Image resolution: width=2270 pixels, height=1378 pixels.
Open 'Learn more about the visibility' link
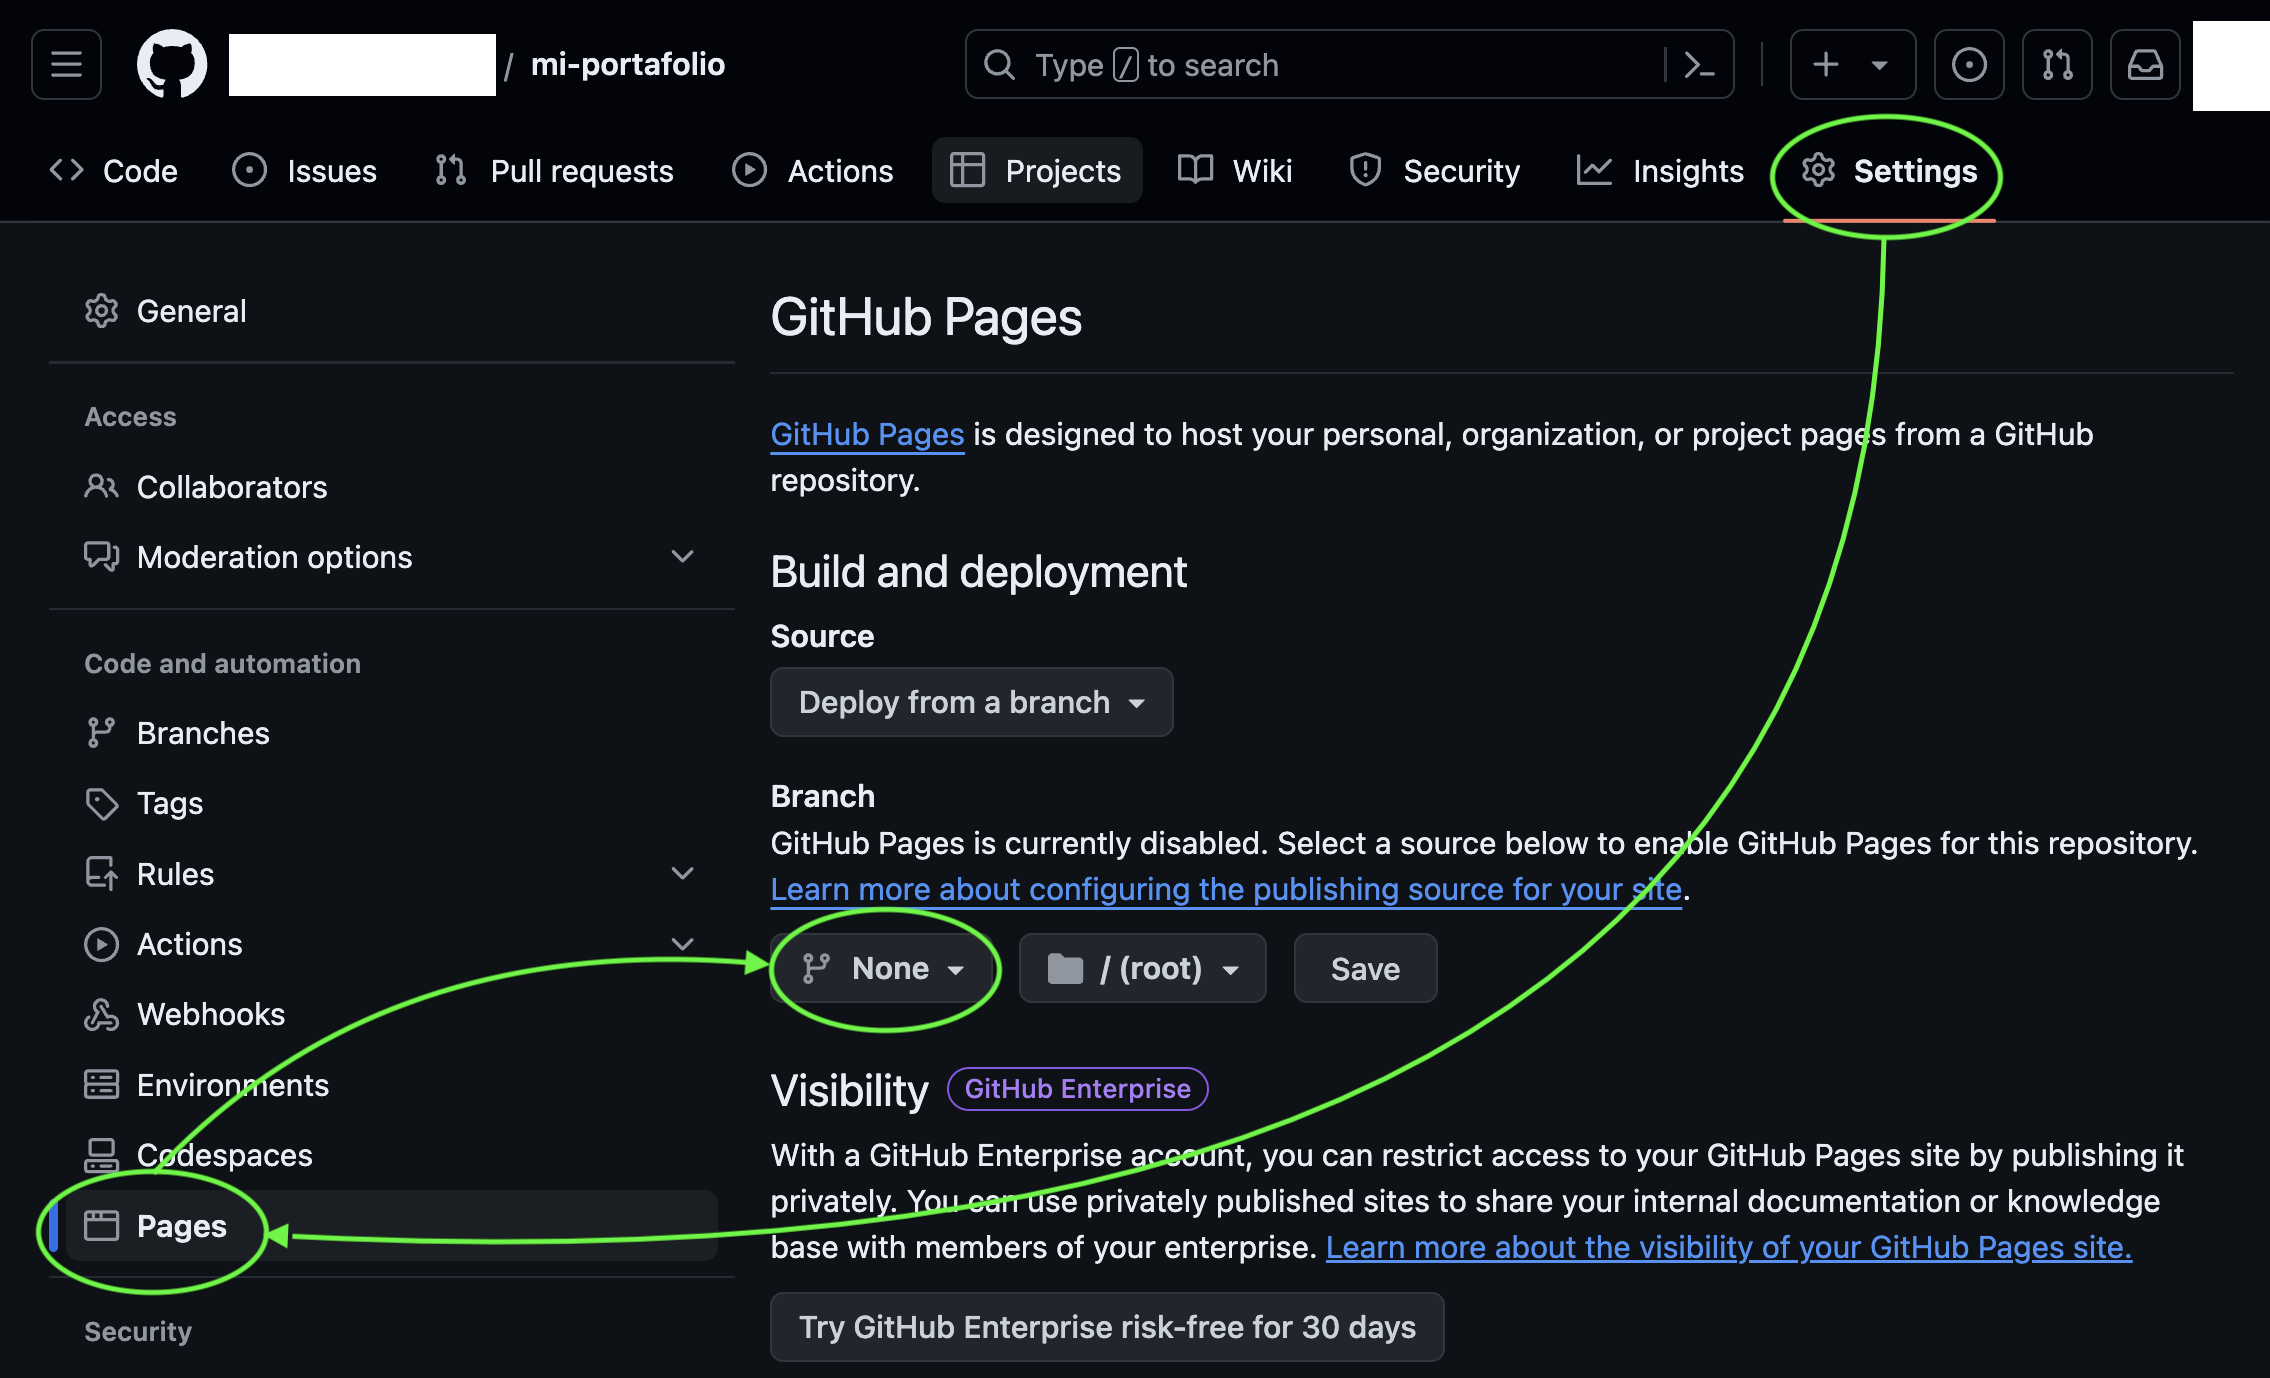(1728, 1247)
